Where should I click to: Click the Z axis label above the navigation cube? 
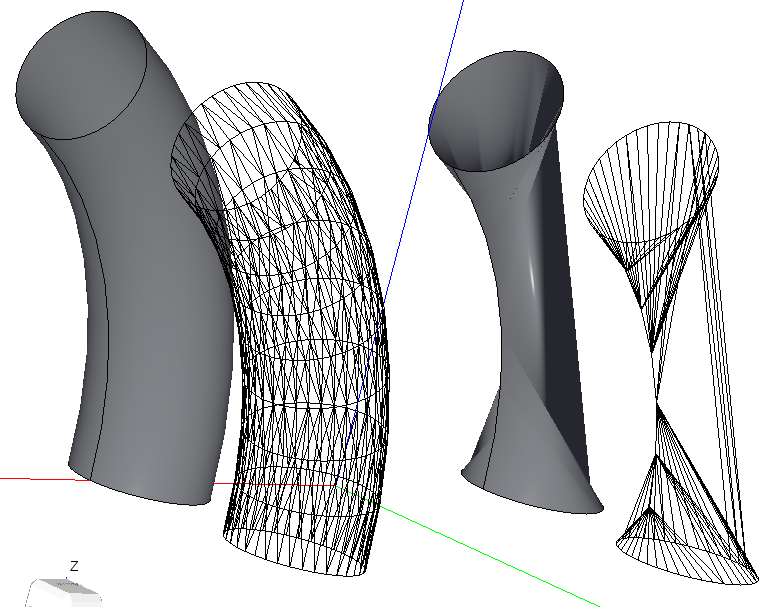[74, 566]
